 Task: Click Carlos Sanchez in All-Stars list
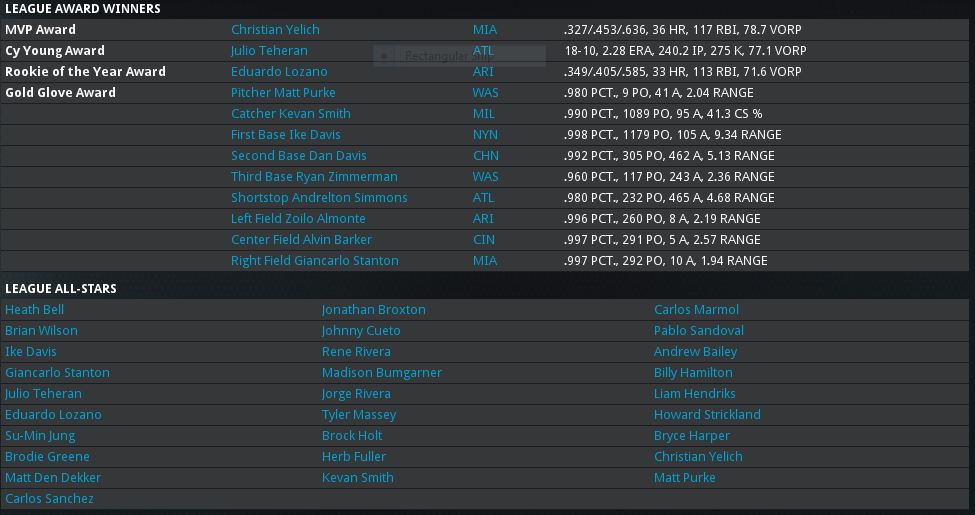coord(49,499)
